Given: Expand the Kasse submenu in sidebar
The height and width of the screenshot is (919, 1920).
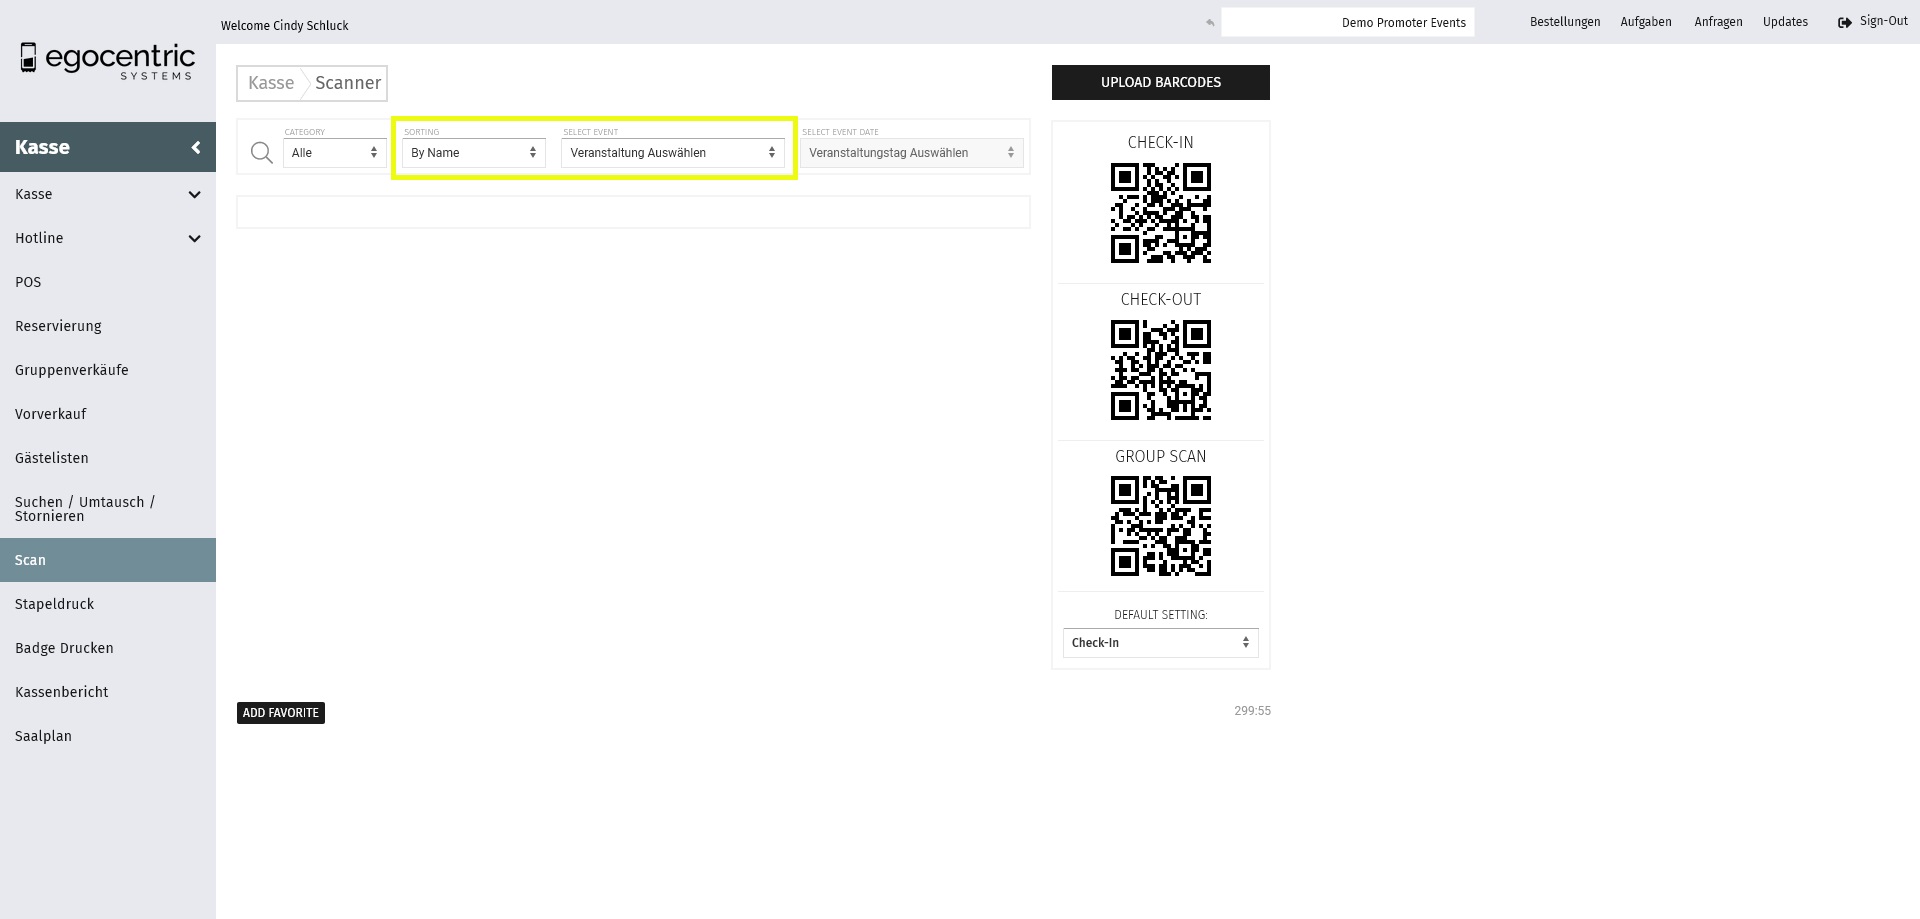Looking at the screenshot, I should point(194,195).
